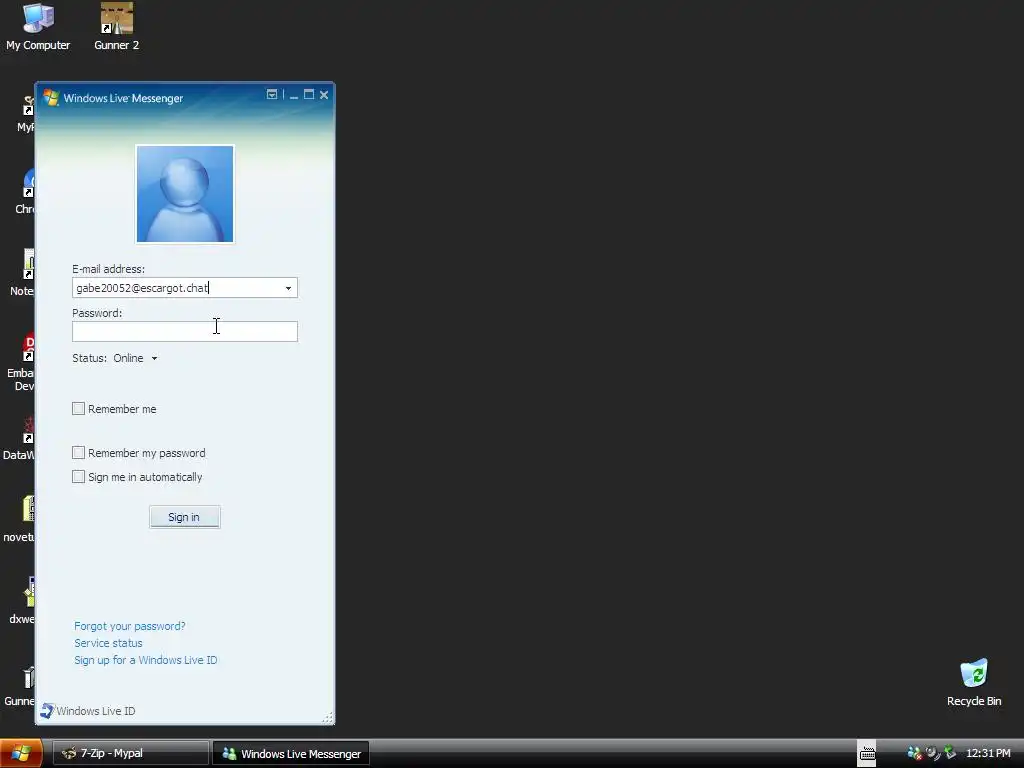The image size is (1024, 768).
Task: Click the Messenger user avatar picture
Action: coord(185,194)
